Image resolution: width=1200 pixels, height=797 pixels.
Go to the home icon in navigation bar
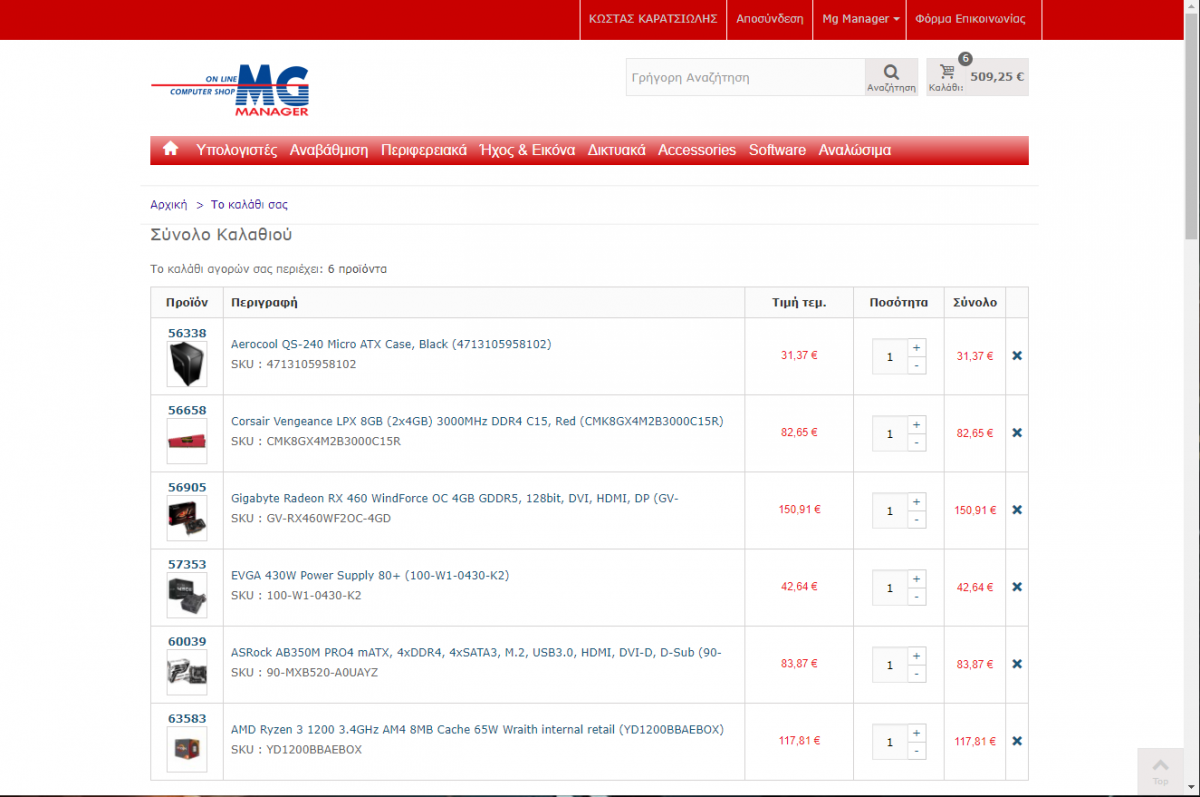point(170,149)
